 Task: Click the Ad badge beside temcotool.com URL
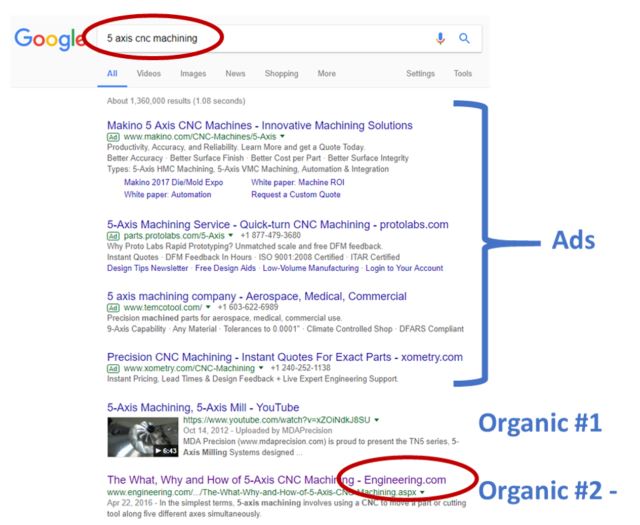(113, 307)
